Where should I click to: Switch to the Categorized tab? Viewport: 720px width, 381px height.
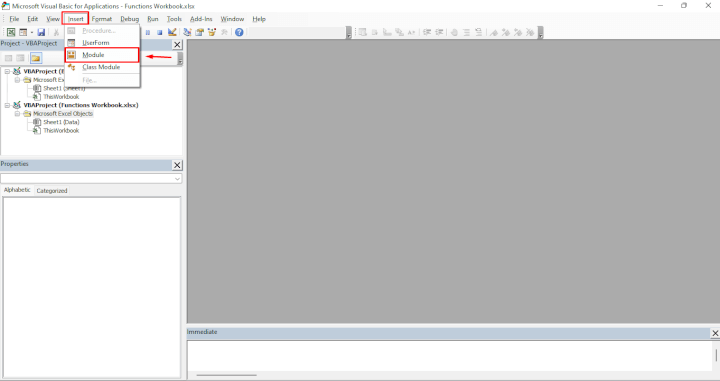pyautogui.click(x=52, y=190)
